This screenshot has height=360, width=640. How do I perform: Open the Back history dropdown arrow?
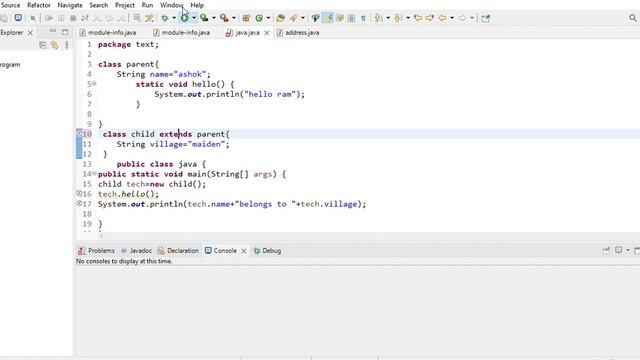(452, 18)
